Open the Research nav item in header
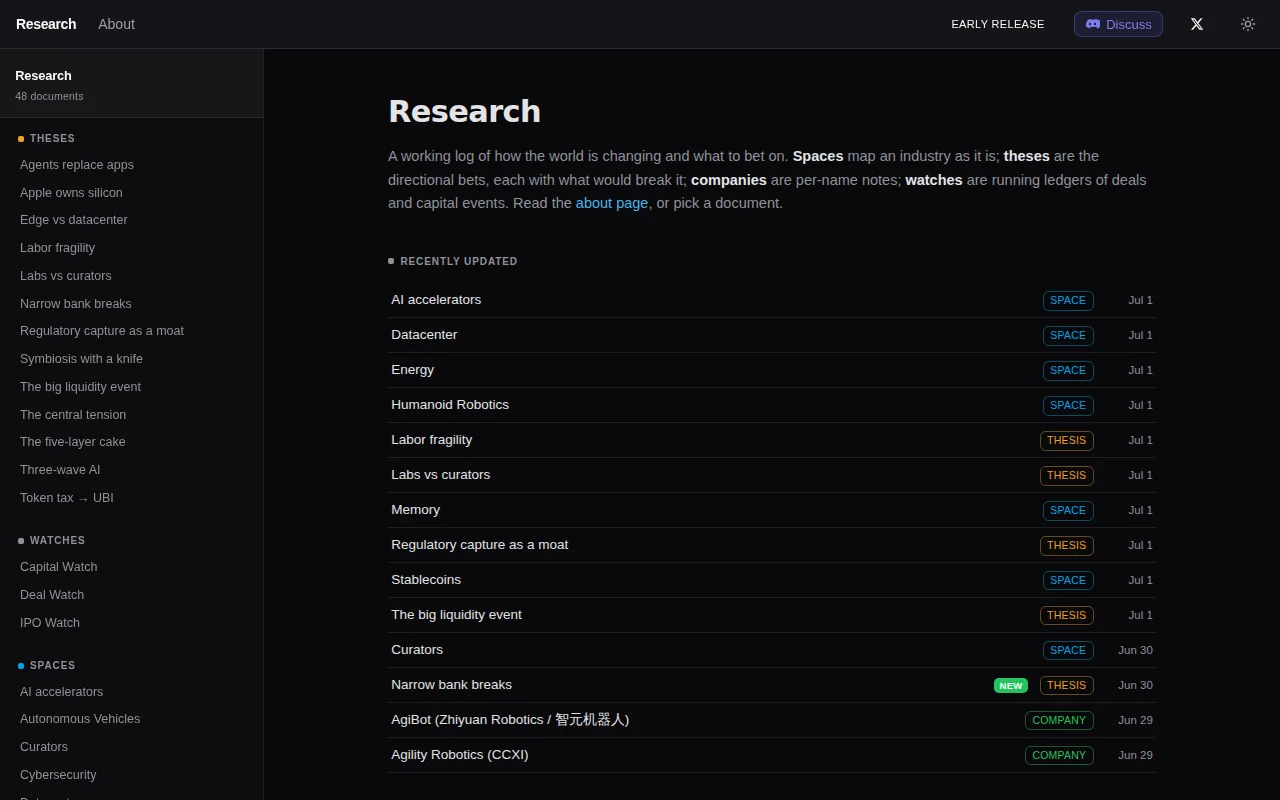This screenshot has width=1280, height=800. coord(46,24)
